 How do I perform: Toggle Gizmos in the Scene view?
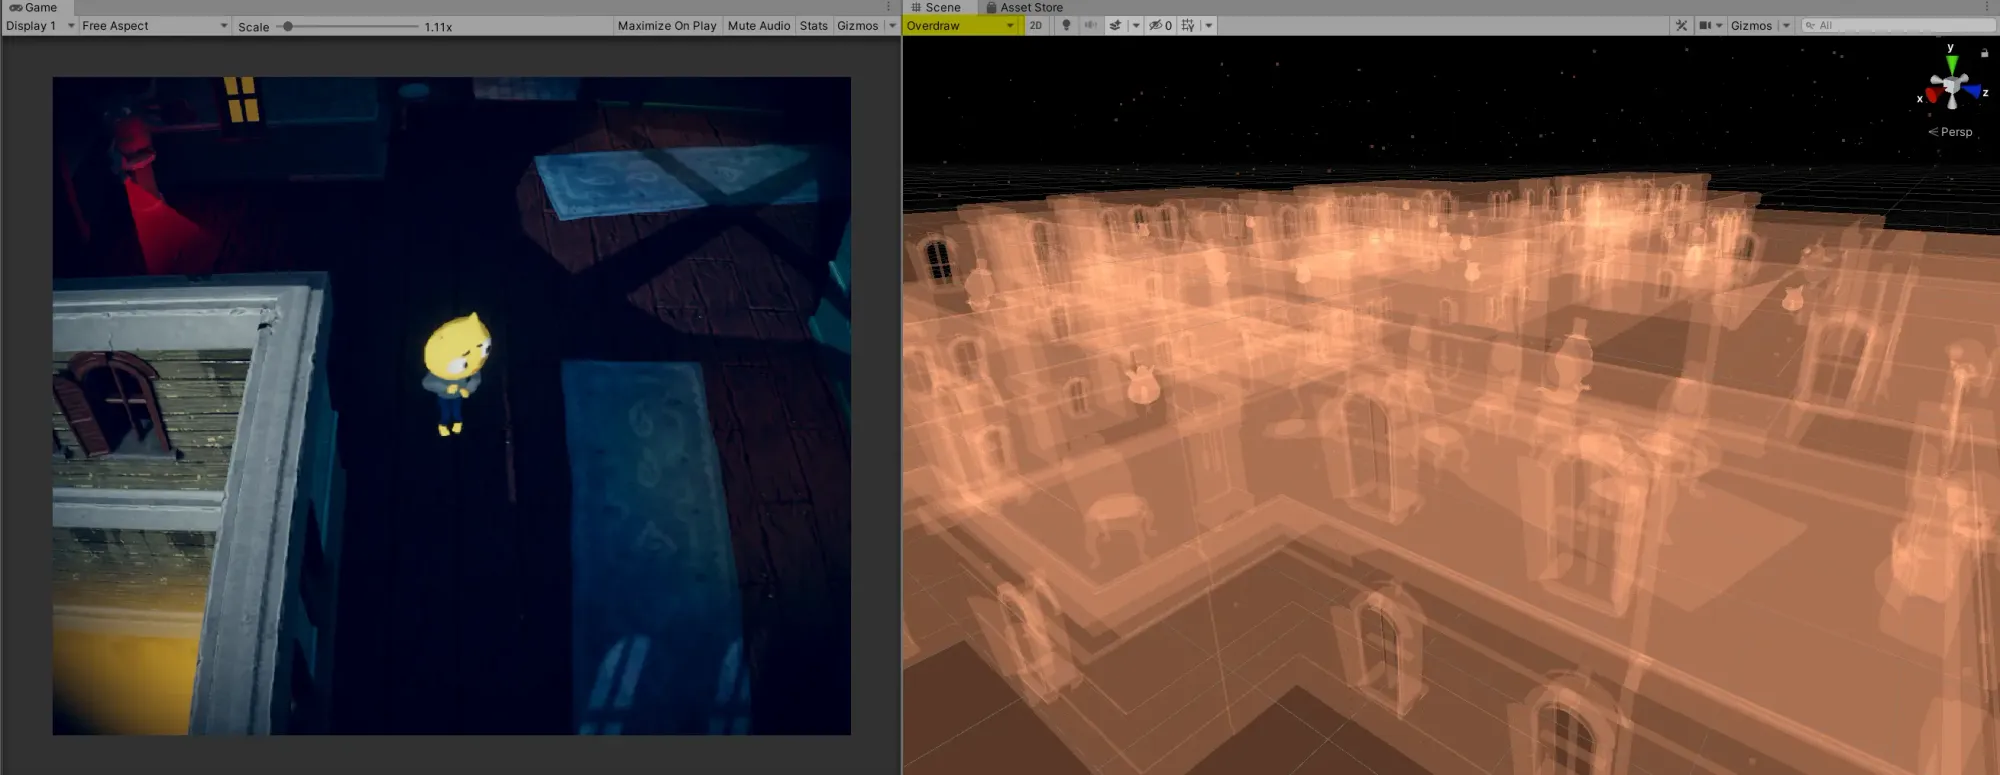click(1751, 26)
